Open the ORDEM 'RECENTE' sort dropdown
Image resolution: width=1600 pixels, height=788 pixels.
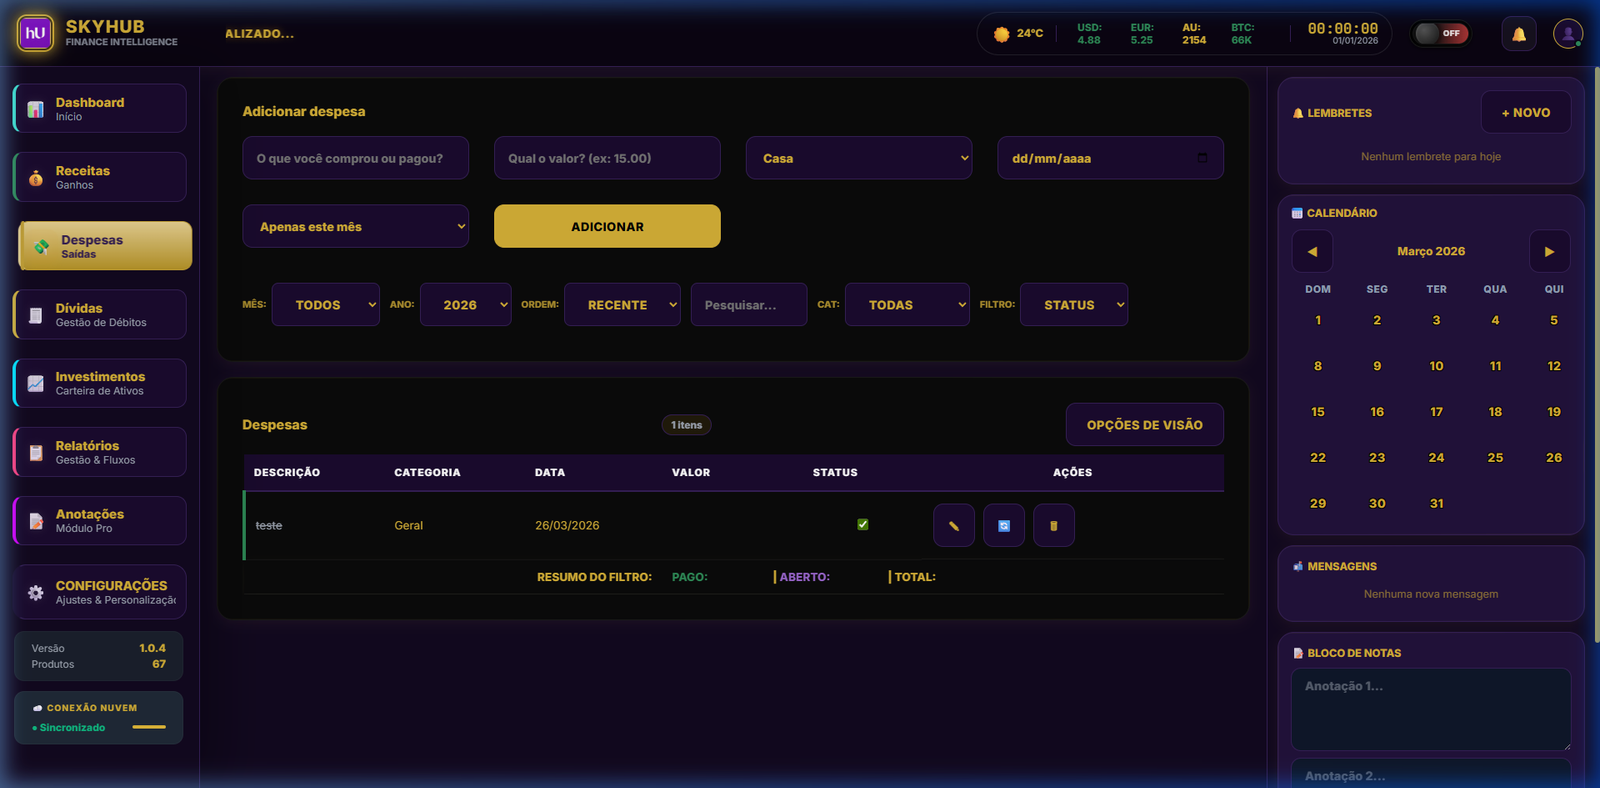click(x=621, y=305)
